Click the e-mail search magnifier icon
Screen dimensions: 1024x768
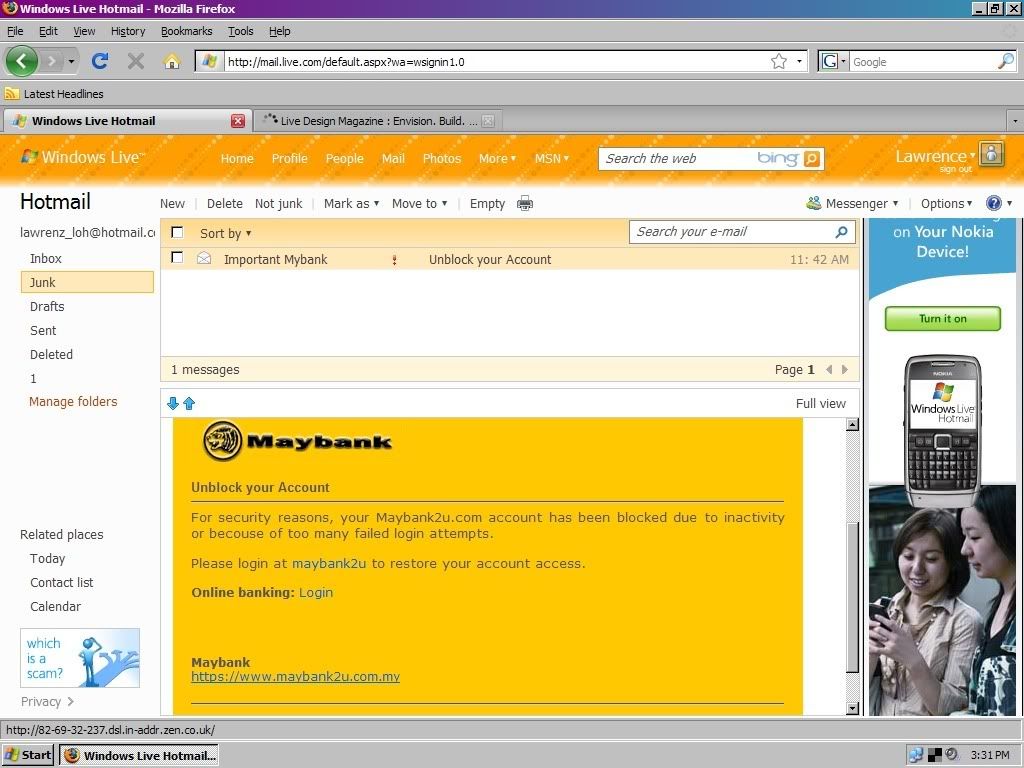pos(841,232)
